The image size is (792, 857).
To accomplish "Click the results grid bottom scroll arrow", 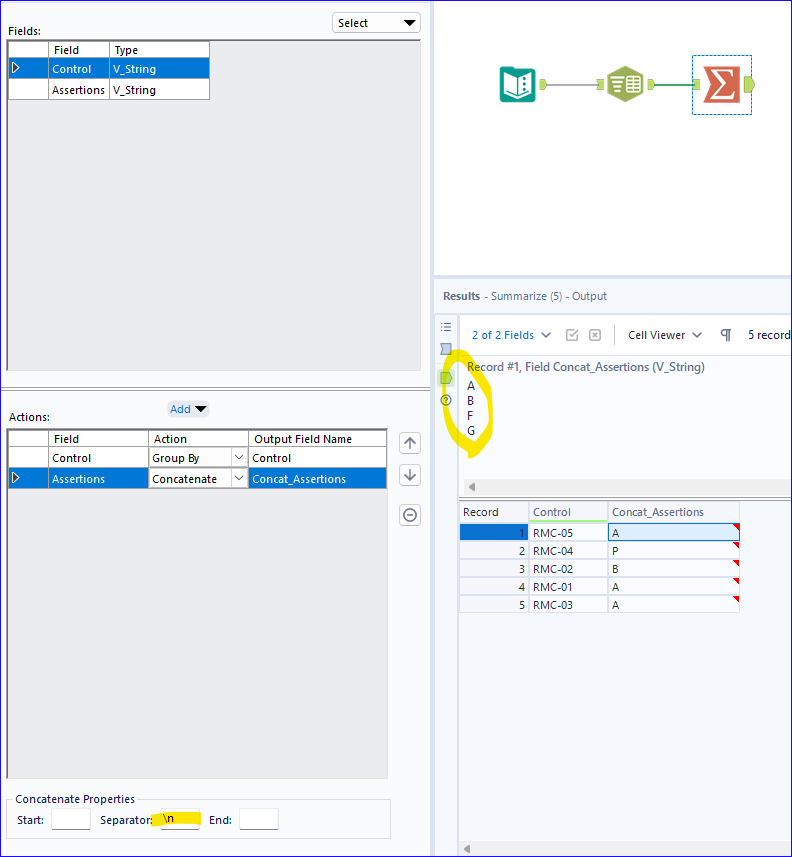I will (x=467, y=849).
